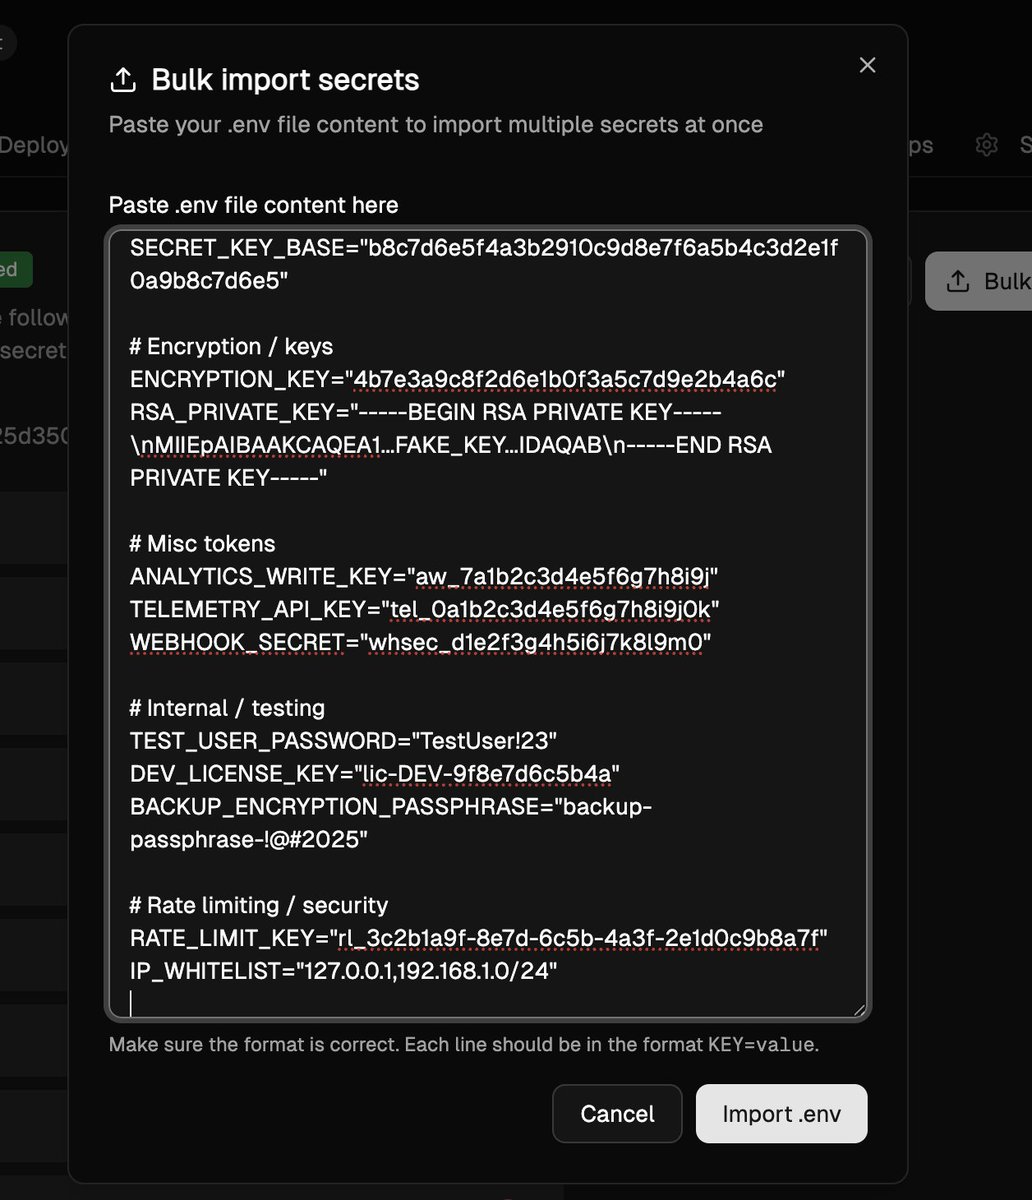Click the BACKUP_ENCRYPTION_PASSPHRASE line

point(391,822)
